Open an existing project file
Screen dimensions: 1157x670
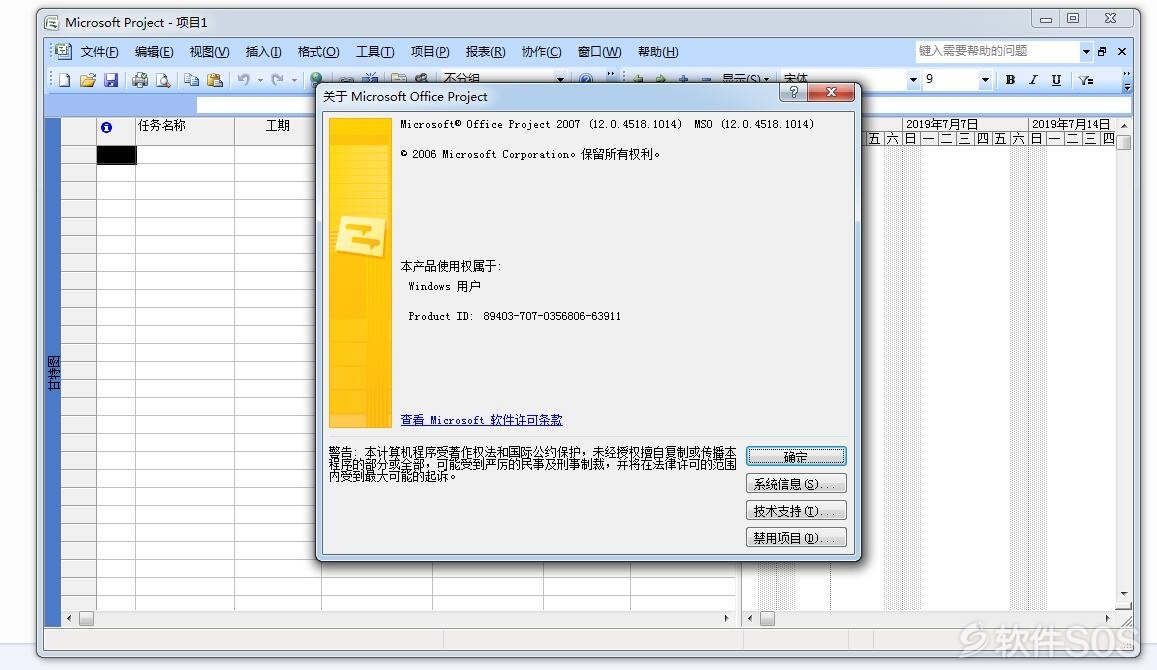point(88,80)
